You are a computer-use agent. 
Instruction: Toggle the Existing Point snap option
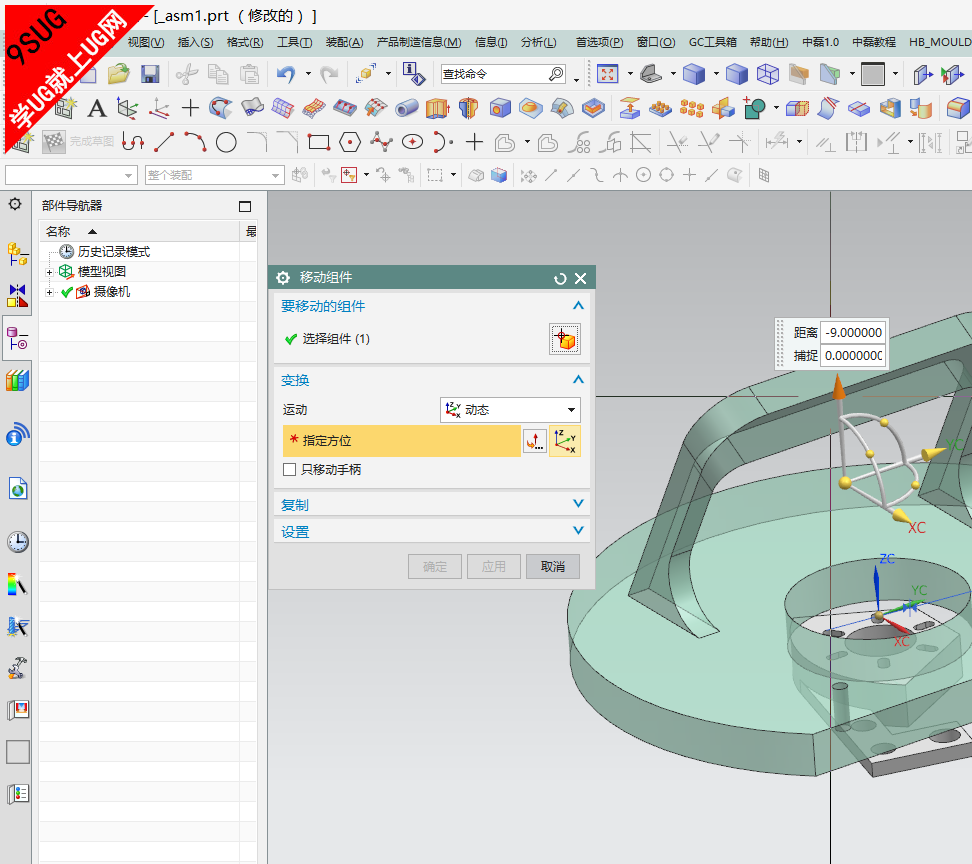pyautogui.click(x=689, y=175)
